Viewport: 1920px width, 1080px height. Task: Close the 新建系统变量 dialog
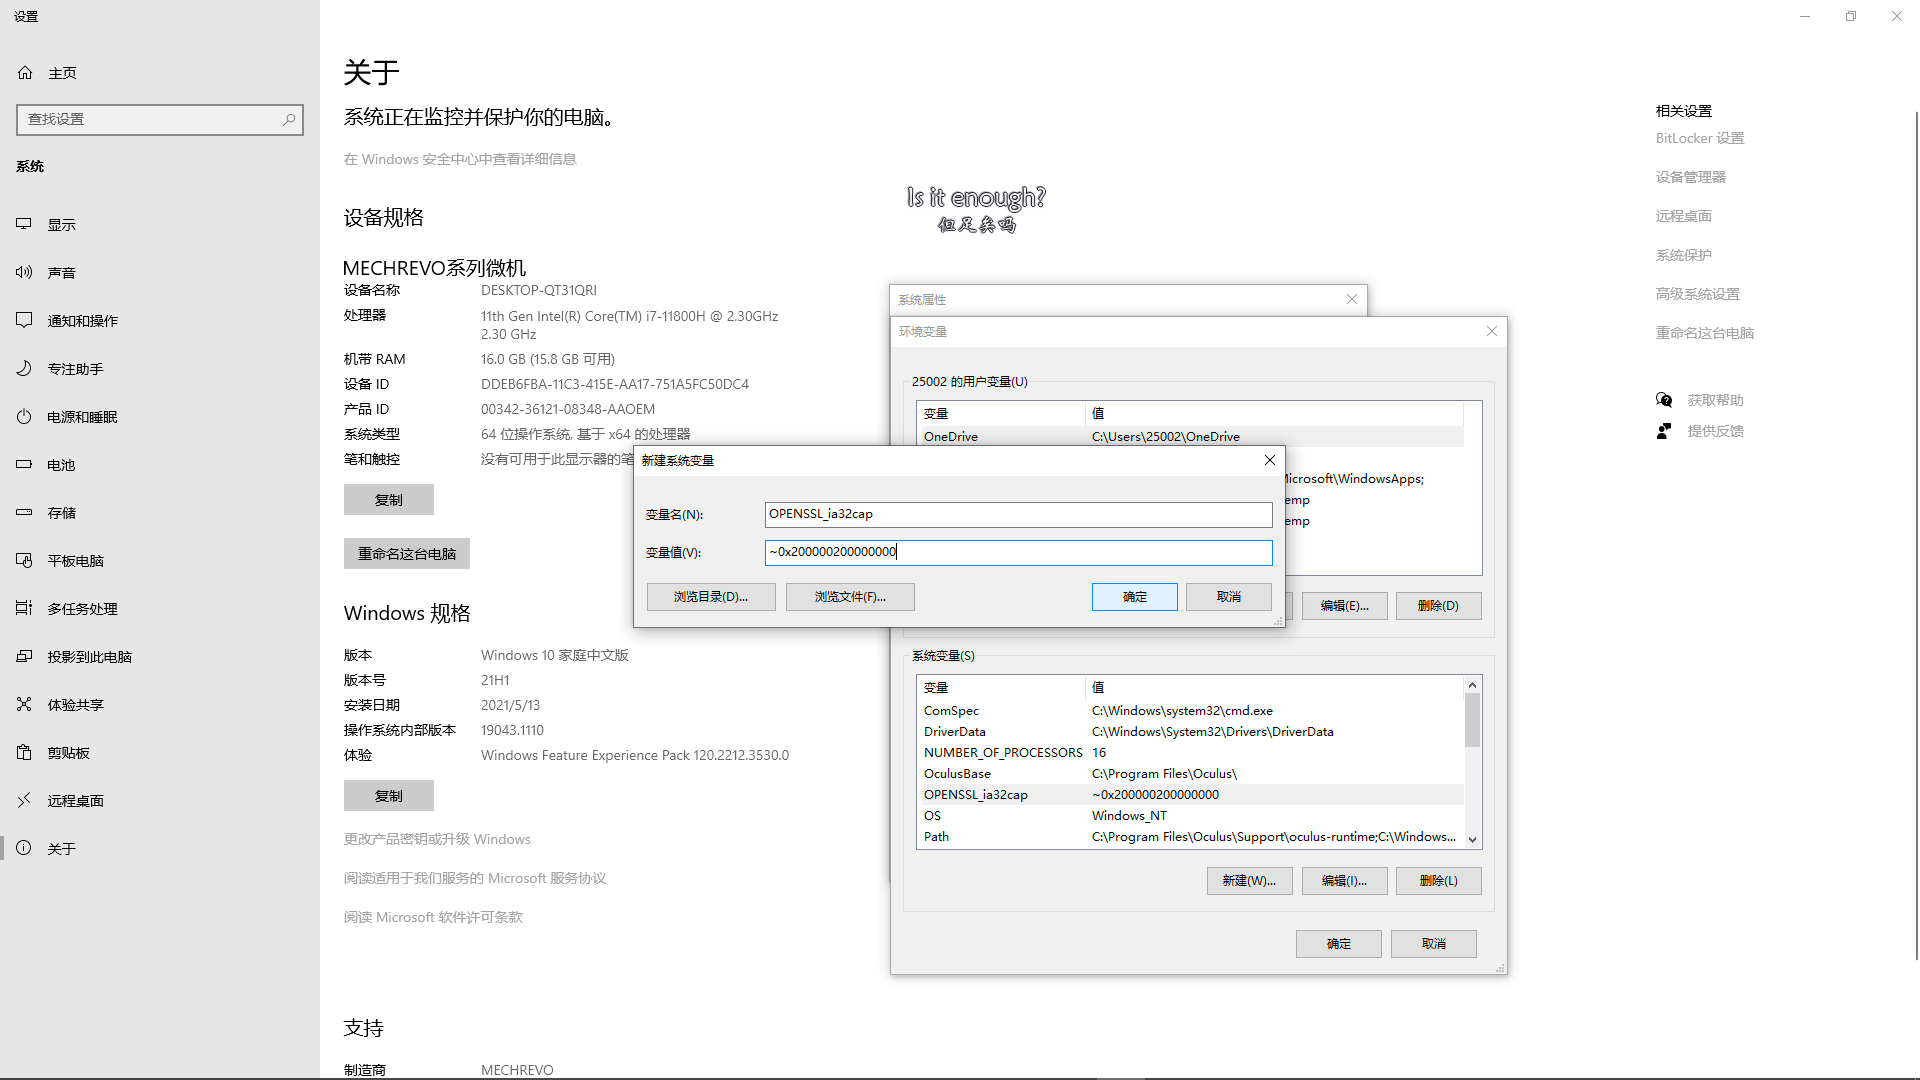1270,460
